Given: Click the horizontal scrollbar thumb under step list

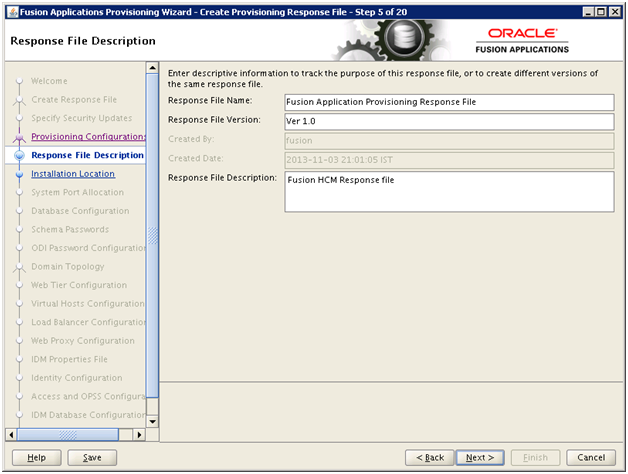Looking at the screenshot, I should coord(68,434).
